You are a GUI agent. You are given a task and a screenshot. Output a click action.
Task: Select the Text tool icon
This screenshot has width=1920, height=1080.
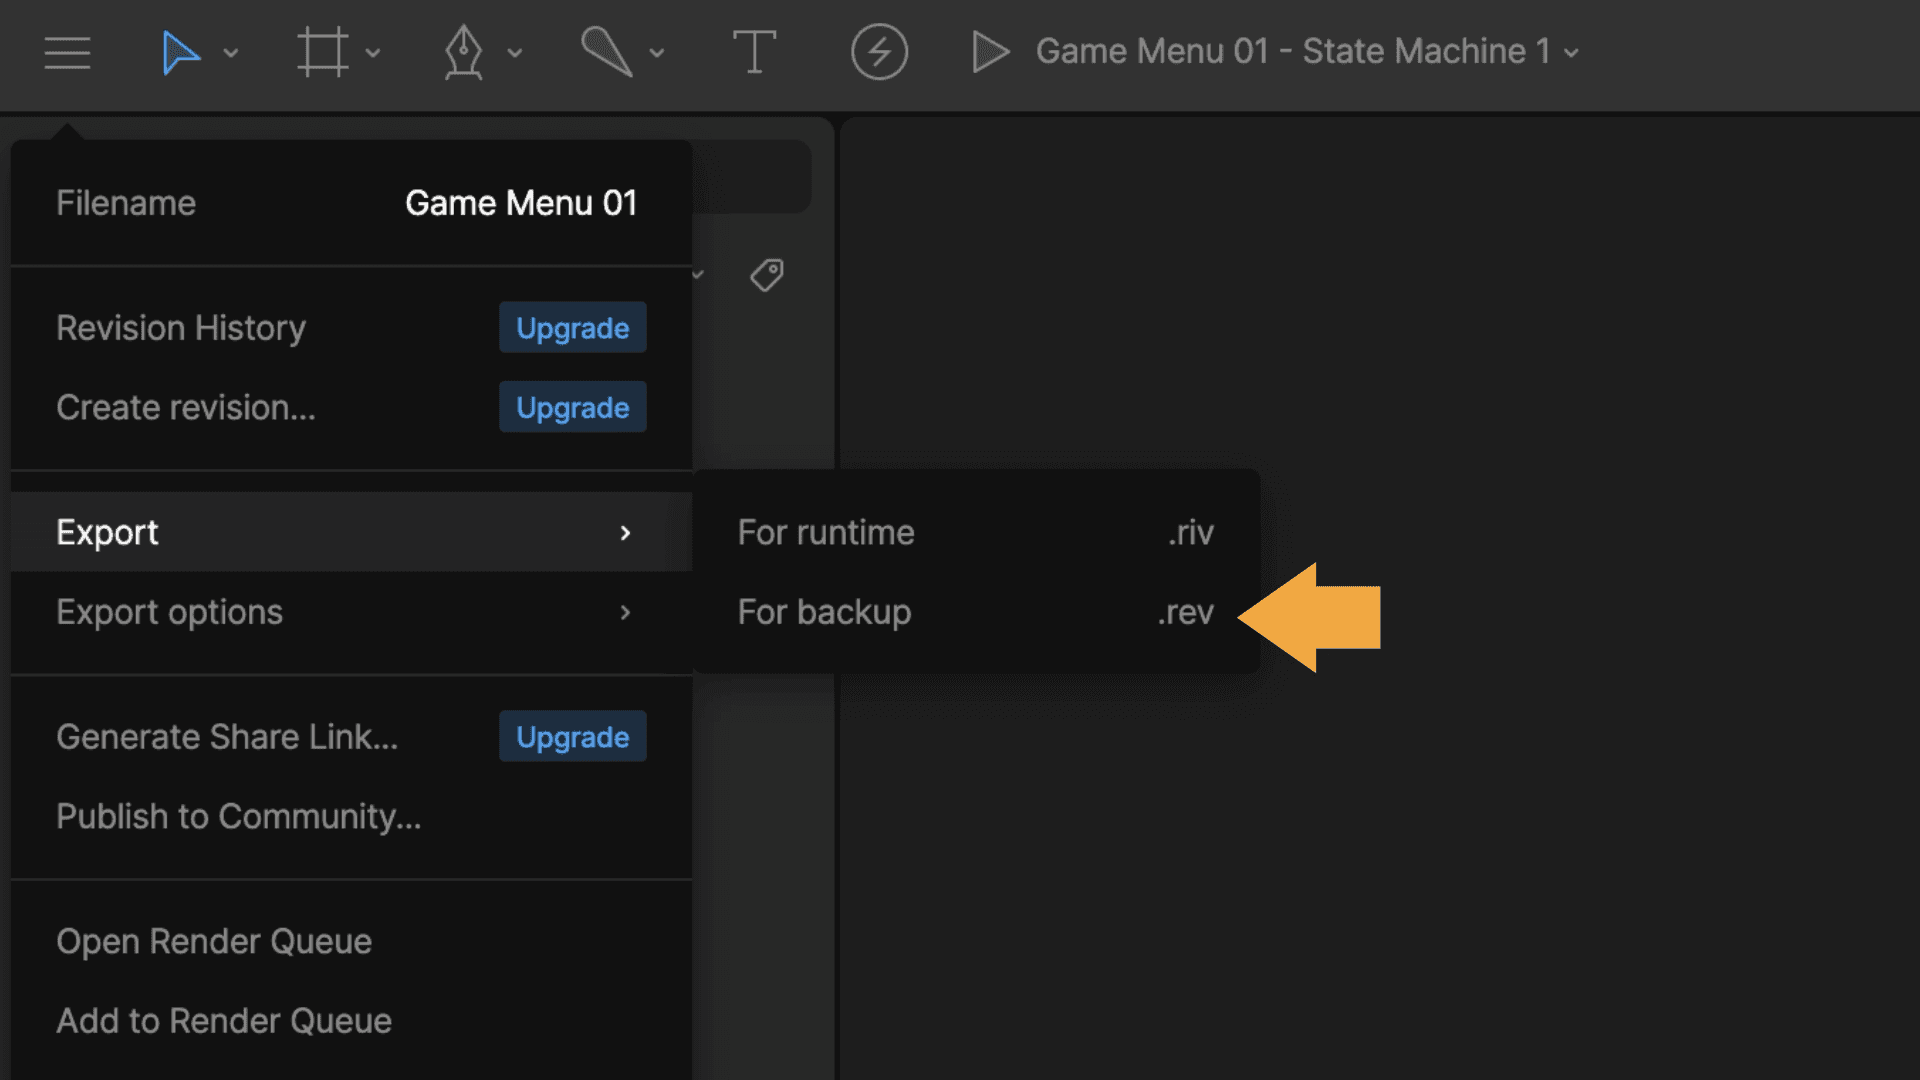point(754,52)
